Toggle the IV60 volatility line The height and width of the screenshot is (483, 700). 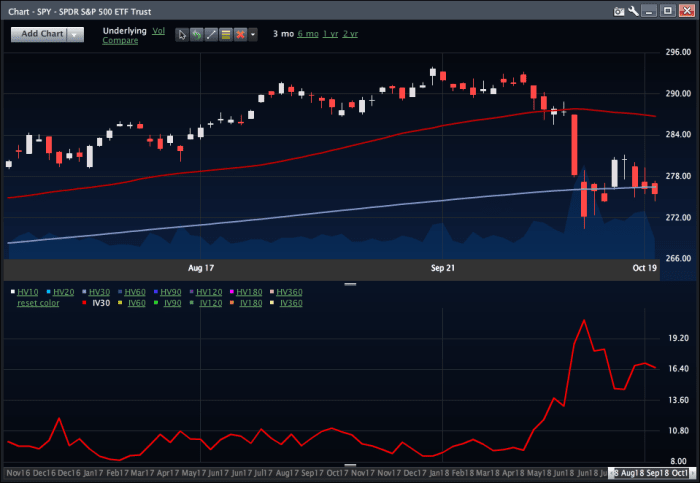pyautogui.click(x=137, y=302)
